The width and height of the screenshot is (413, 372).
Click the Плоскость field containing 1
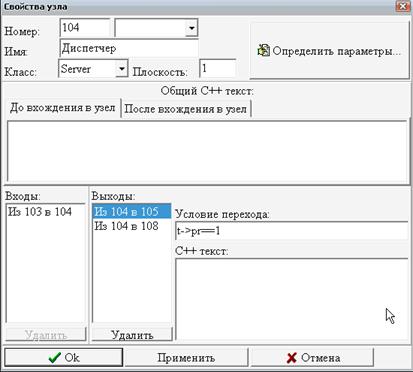tap(217, 69)
